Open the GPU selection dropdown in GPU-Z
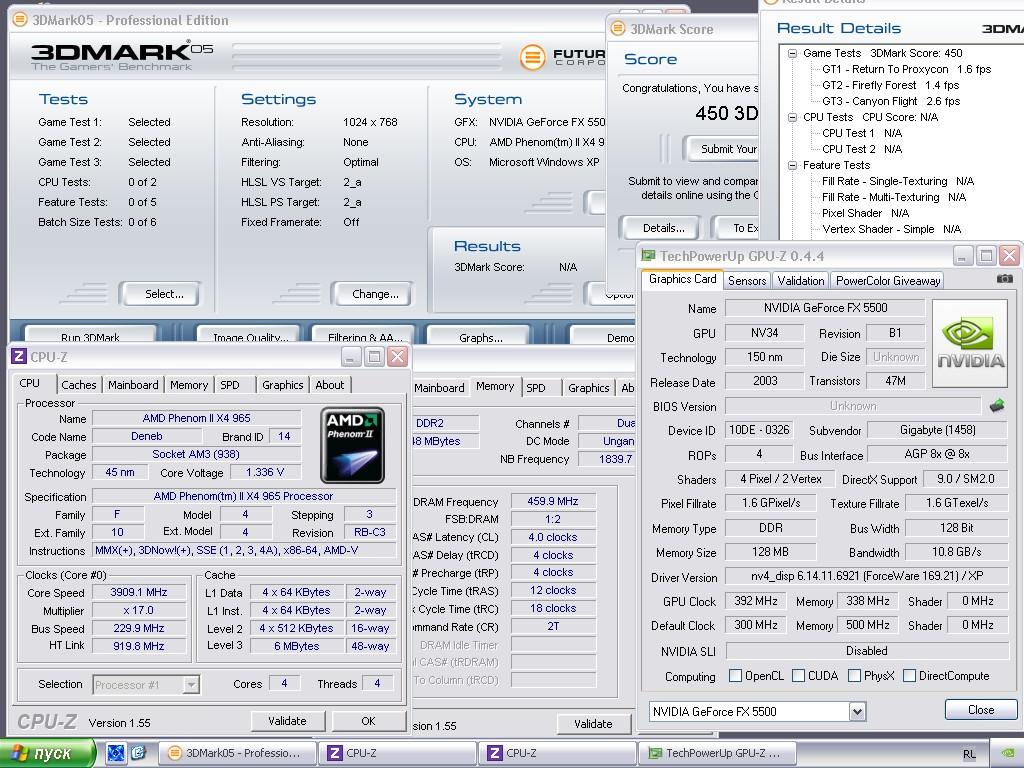This screenshot has width=1024, height=768. (x=857, y=712)
